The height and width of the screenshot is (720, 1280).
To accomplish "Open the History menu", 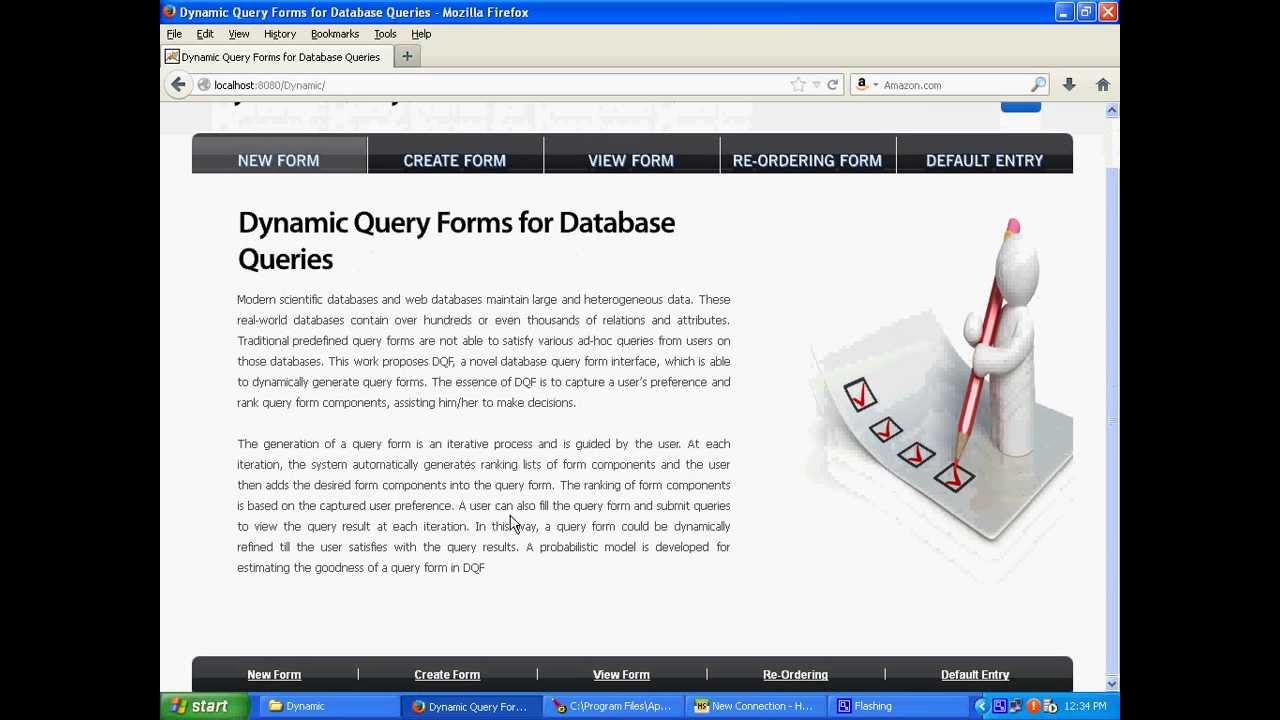I will point(280,34).
